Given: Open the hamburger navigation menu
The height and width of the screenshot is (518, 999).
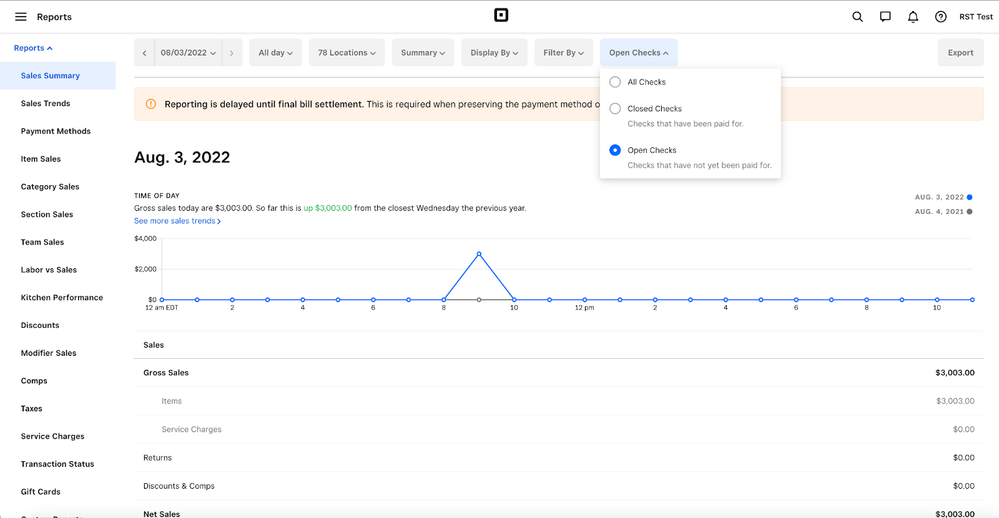Looking at the screenshot, I should pyautogui.click(x=20, y=17).
